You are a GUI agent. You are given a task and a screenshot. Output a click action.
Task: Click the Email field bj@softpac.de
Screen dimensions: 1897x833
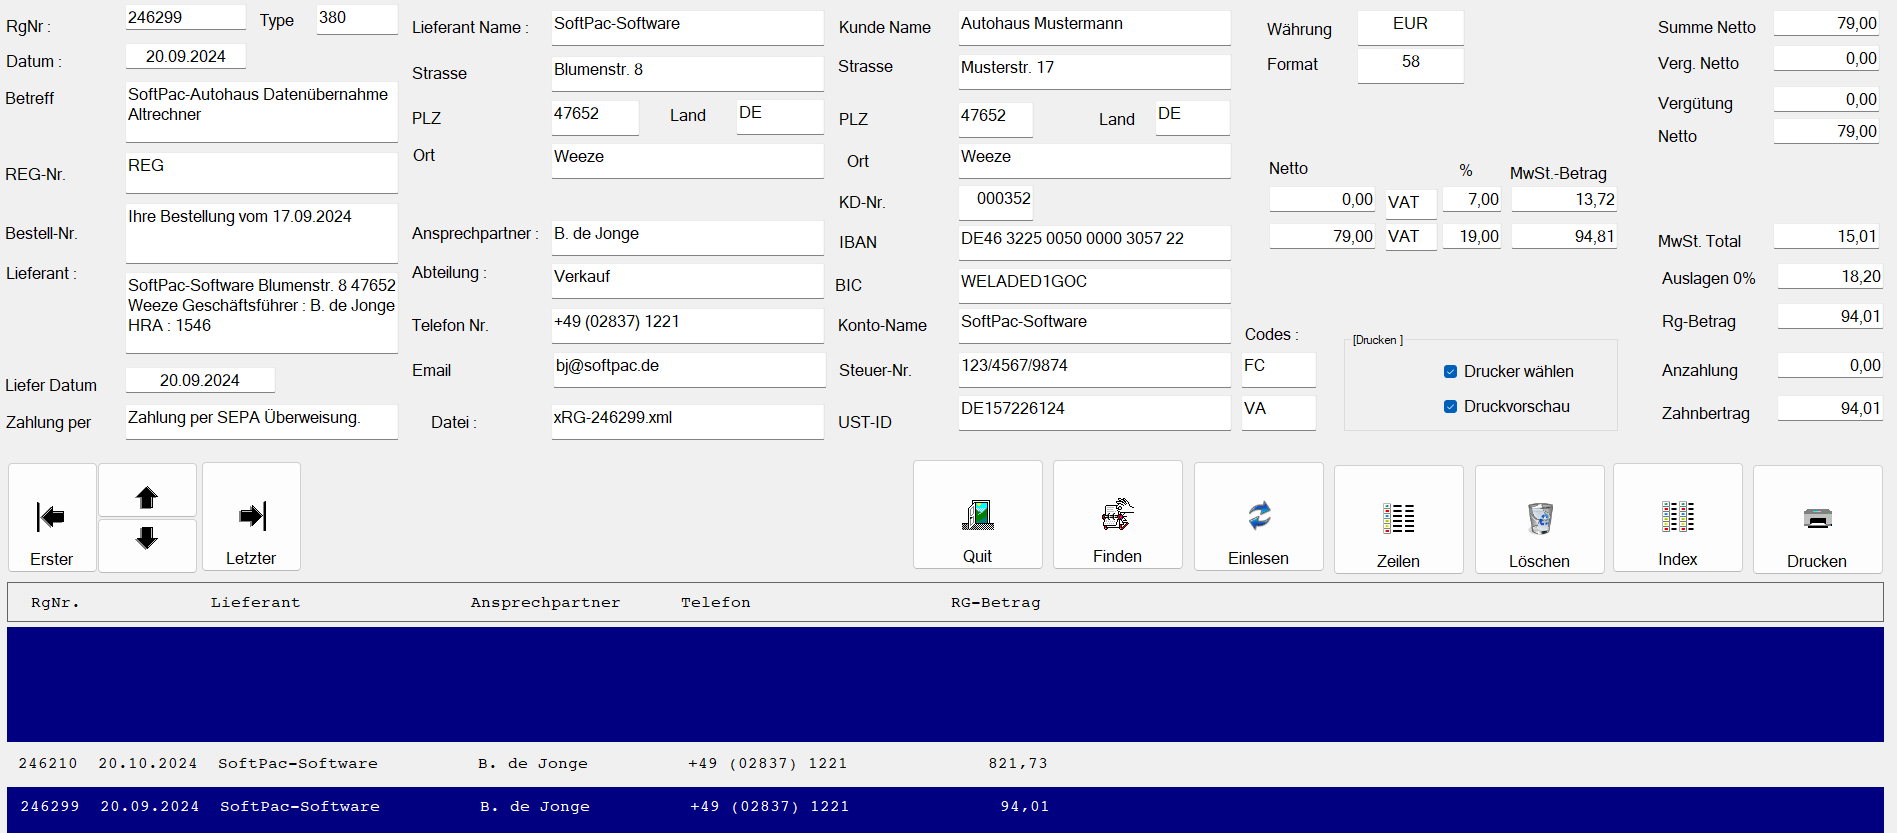tap(688, 370)
